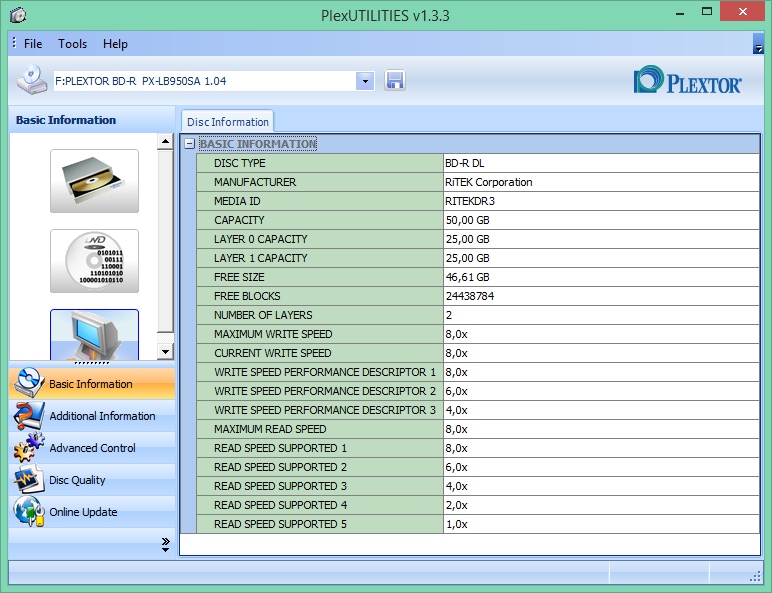Click the Advanced Control gears icon
772x593 pixels.
(27, 448)
